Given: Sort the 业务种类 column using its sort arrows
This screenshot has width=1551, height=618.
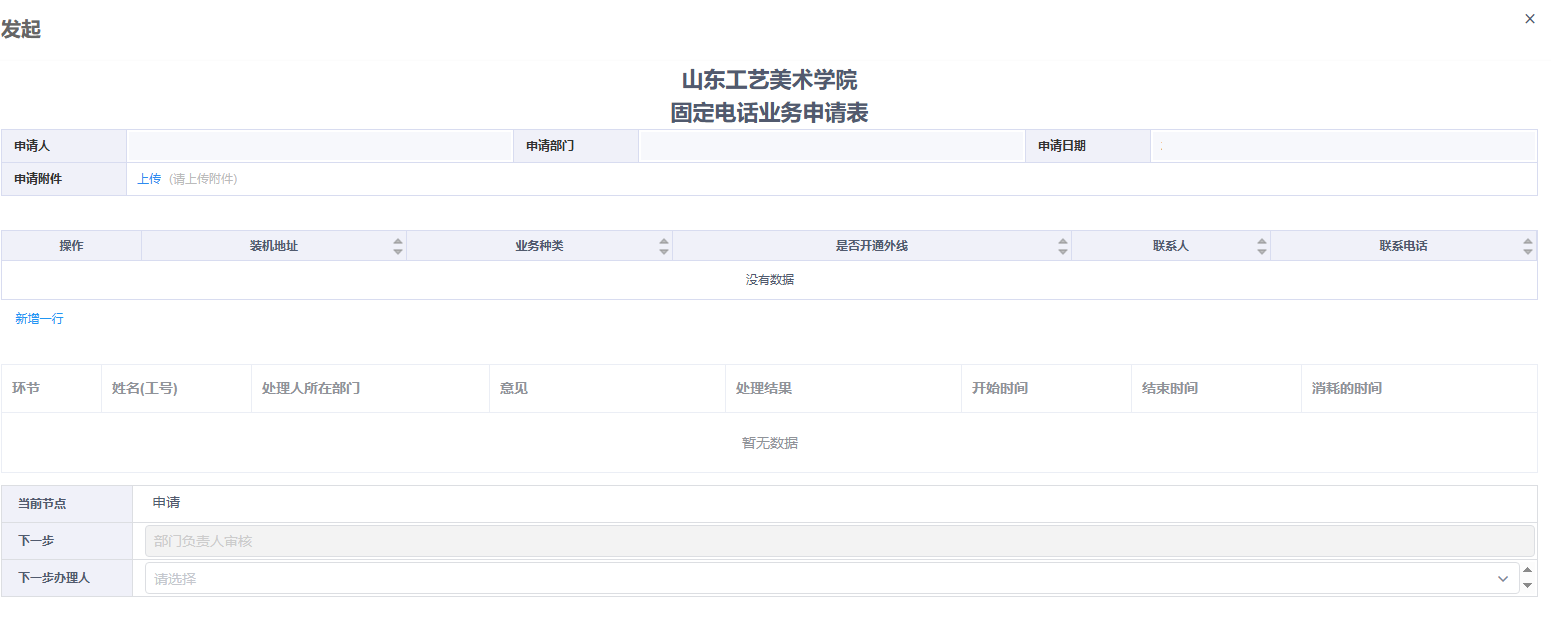Looking at the screenshot, I should (x=664, y=246).
